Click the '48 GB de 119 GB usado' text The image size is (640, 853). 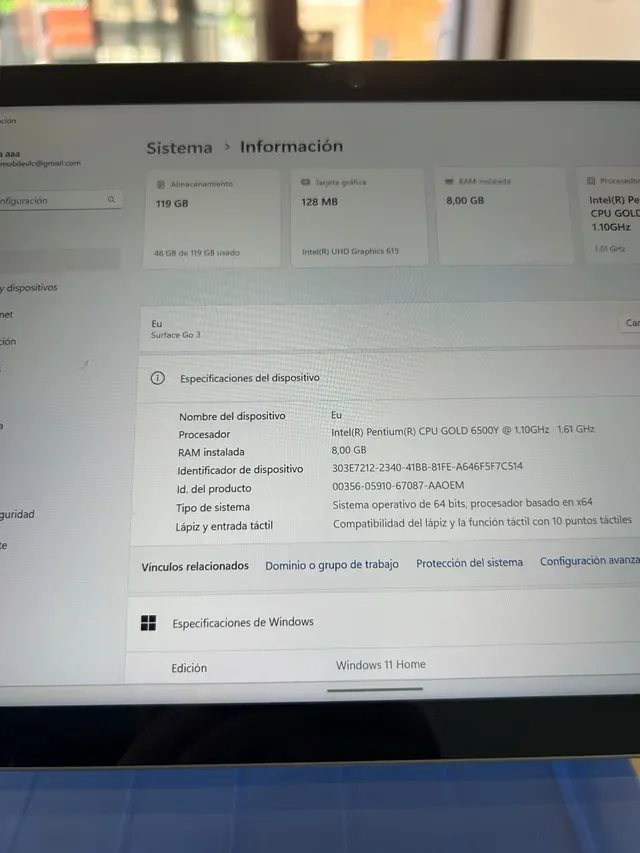[x=197, y=253]
